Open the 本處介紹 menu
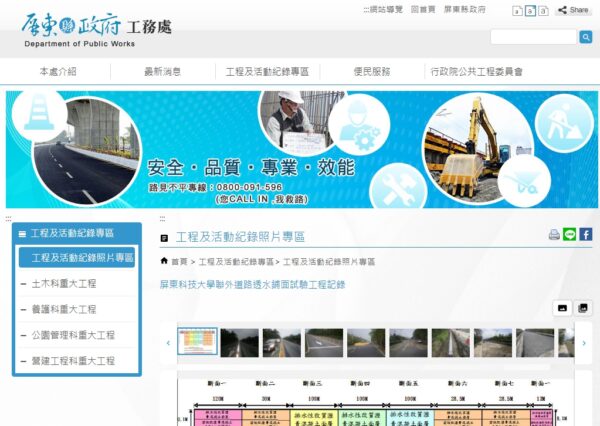The width and height of the screenshot is (600, 426). click(x=58, y=72)
